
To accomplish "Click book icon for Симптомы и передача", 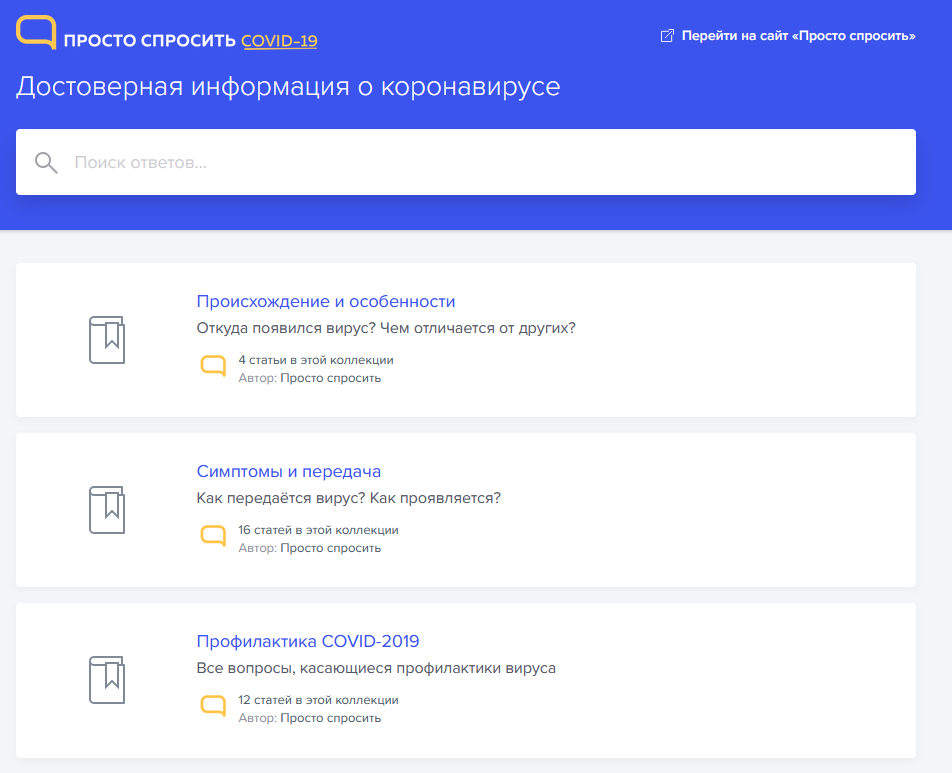I will (x=107, y=510).
